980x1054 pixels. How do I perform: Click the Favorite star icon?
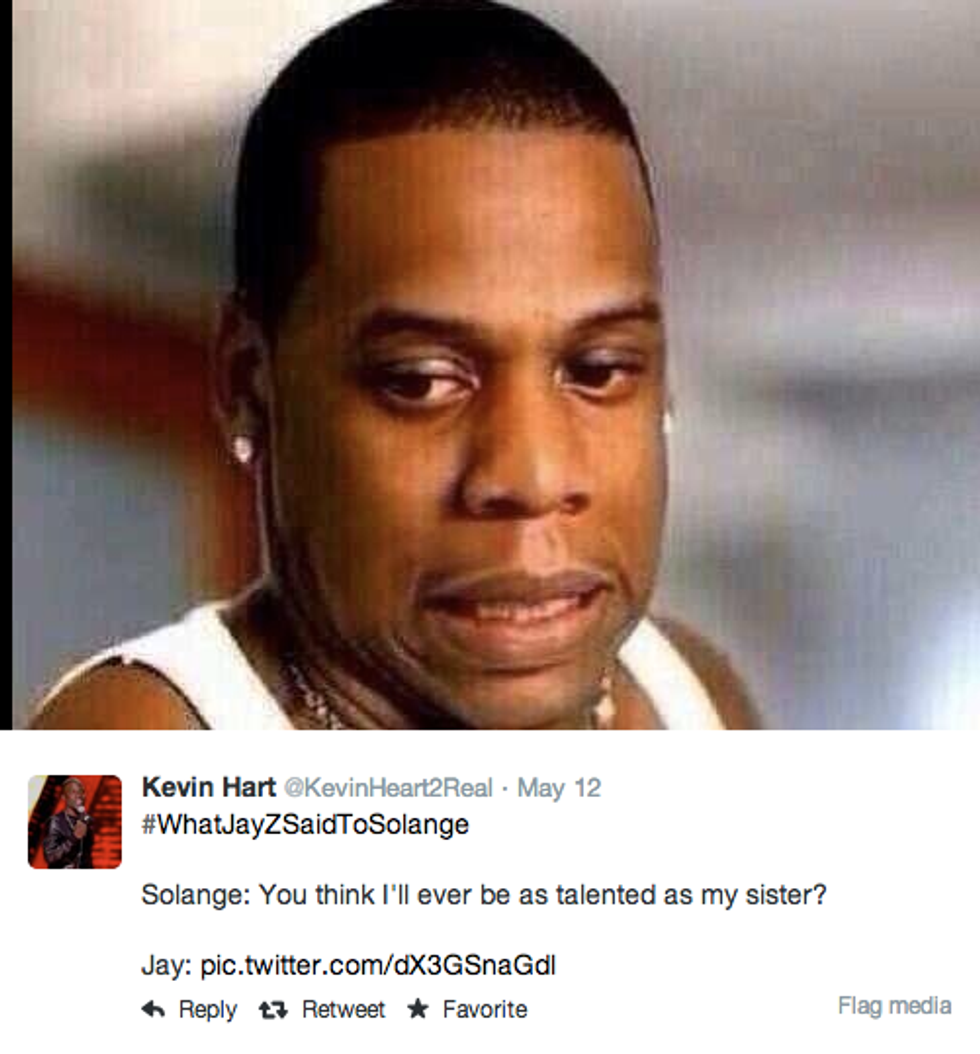(418, 1008)
